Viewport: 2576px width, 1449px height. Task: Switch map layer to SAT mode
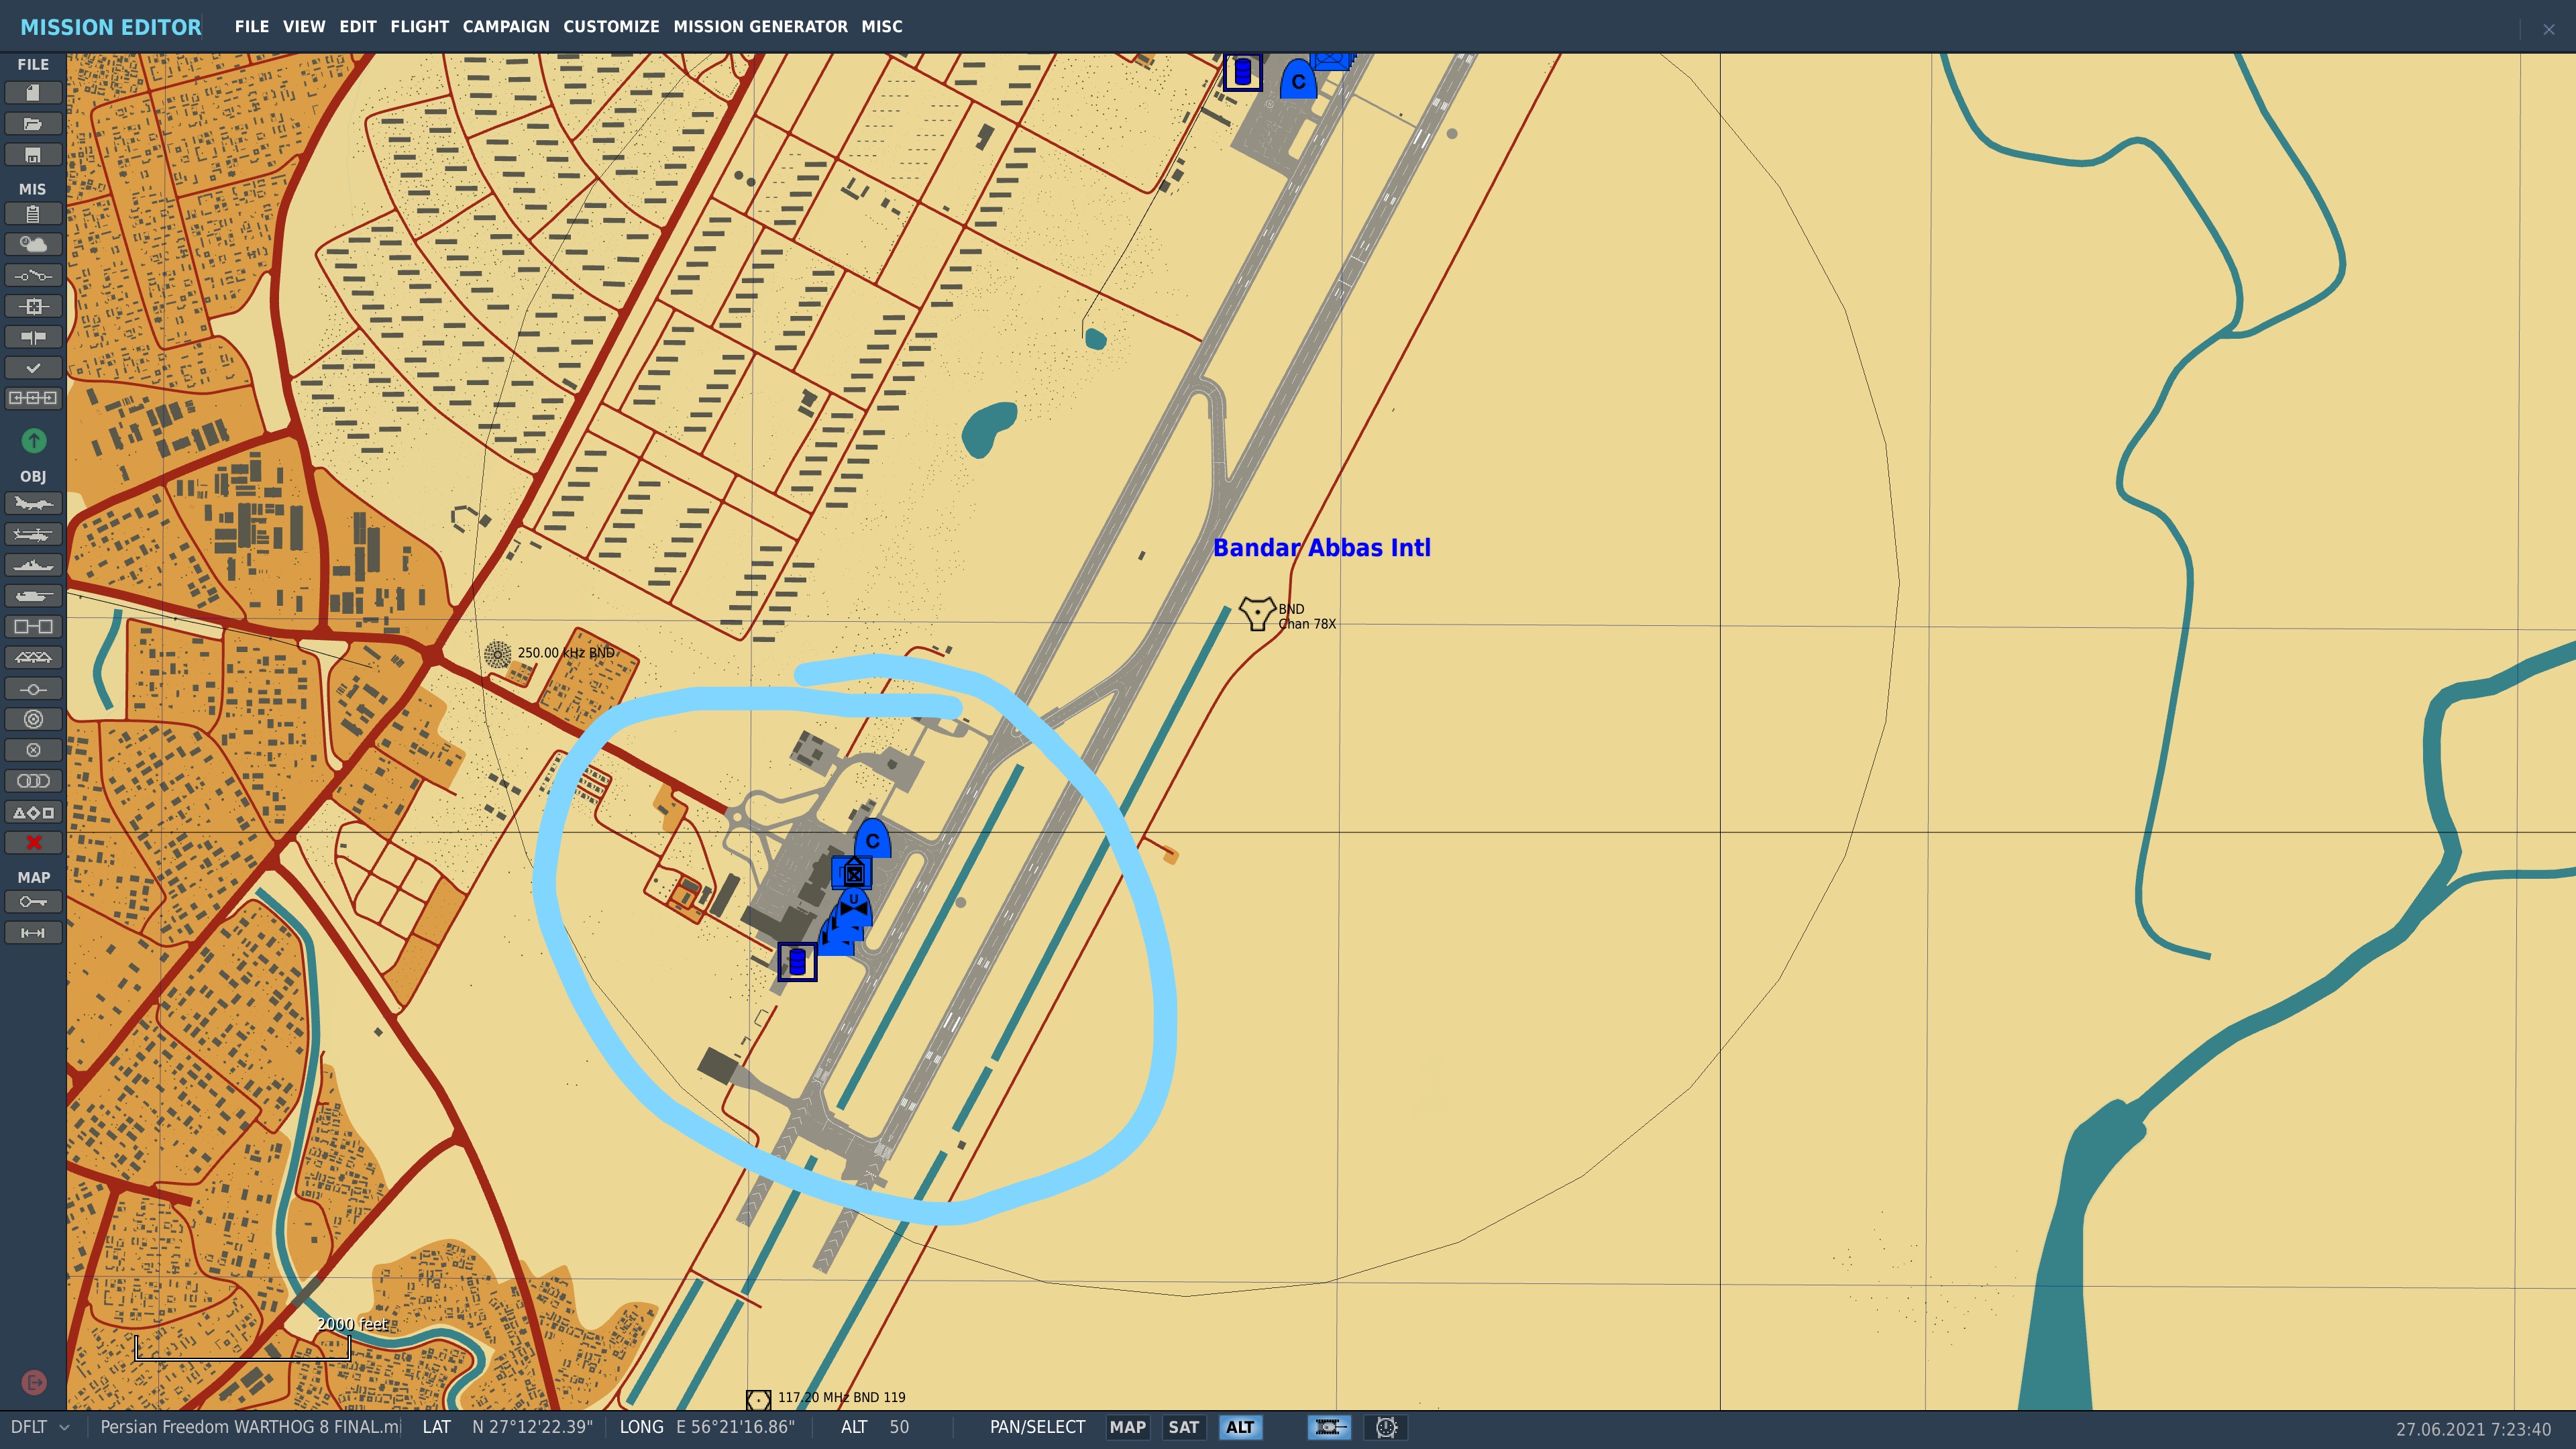point(1183,1427)
